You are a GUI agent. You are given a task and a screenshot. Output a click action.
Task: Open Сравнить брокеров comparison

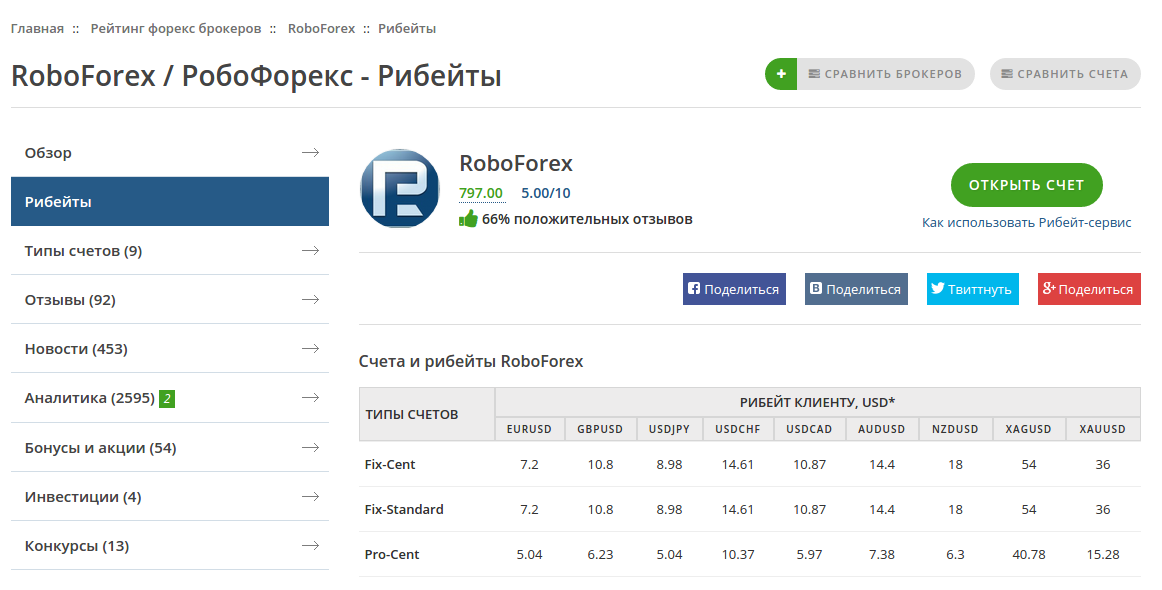click(886, 74)
